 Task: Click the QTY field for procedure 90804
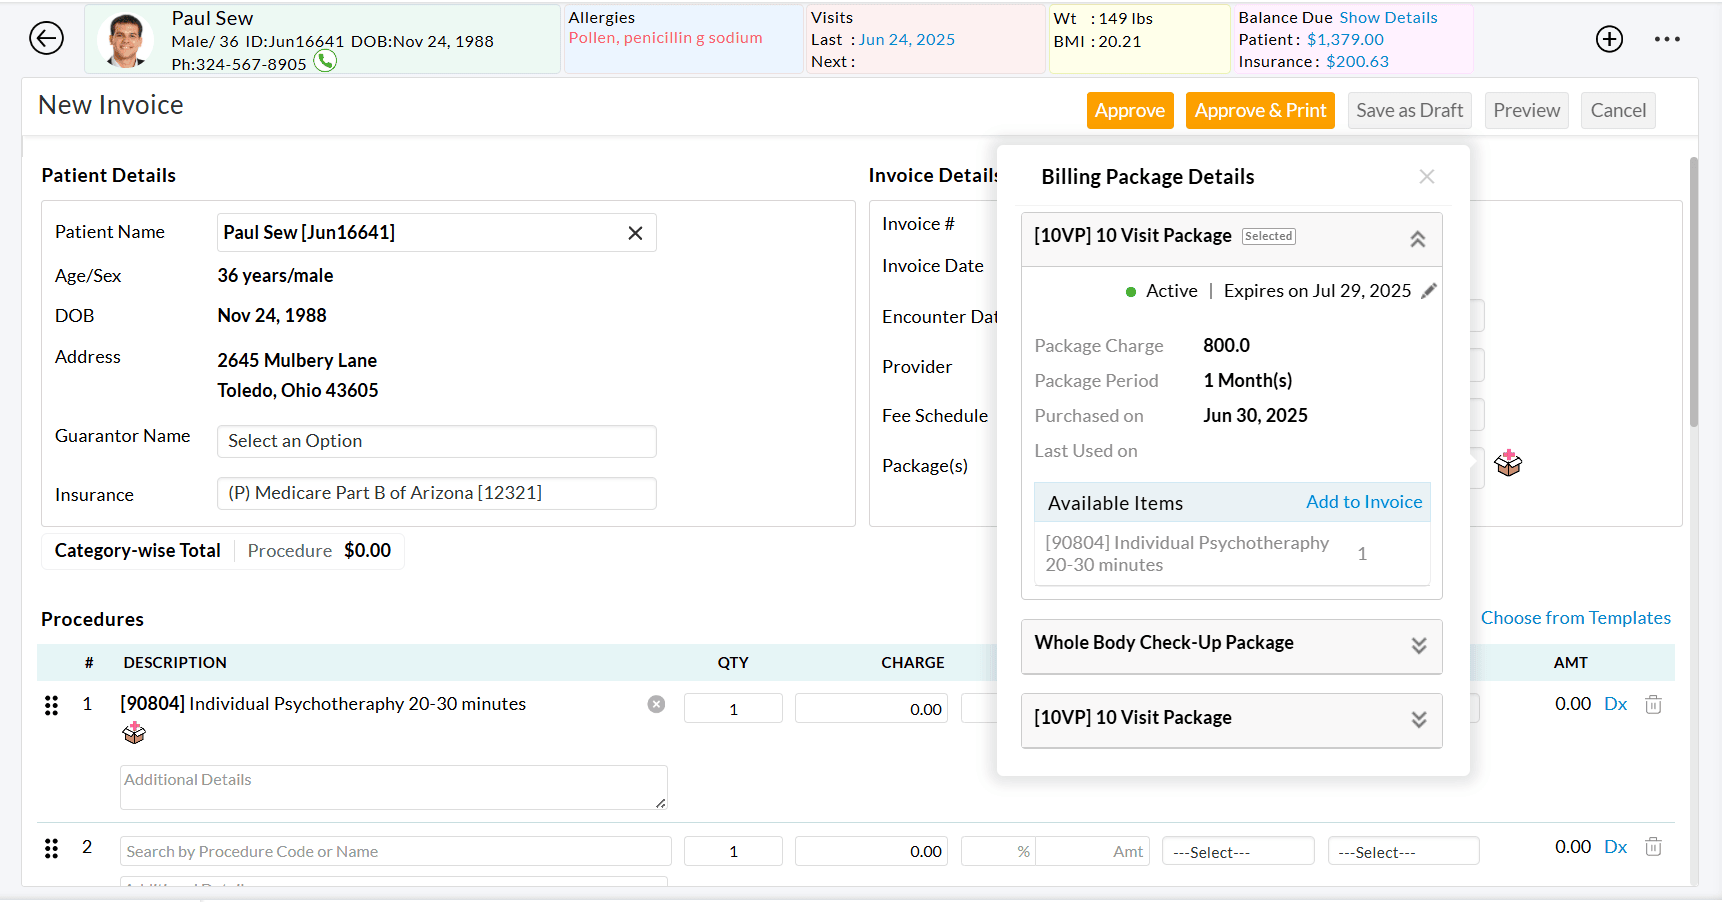tap(733, 708)
